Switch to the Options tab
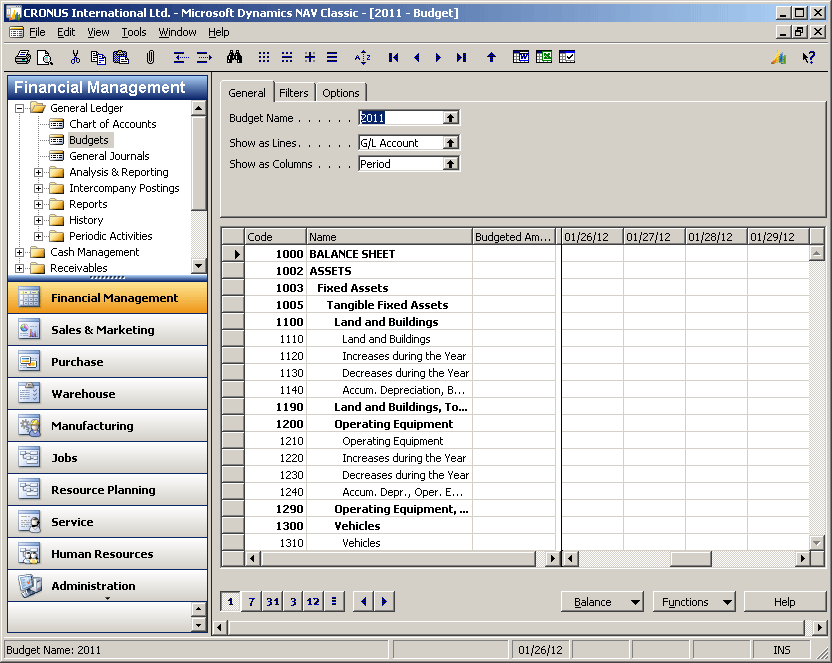 click(341, 93)
